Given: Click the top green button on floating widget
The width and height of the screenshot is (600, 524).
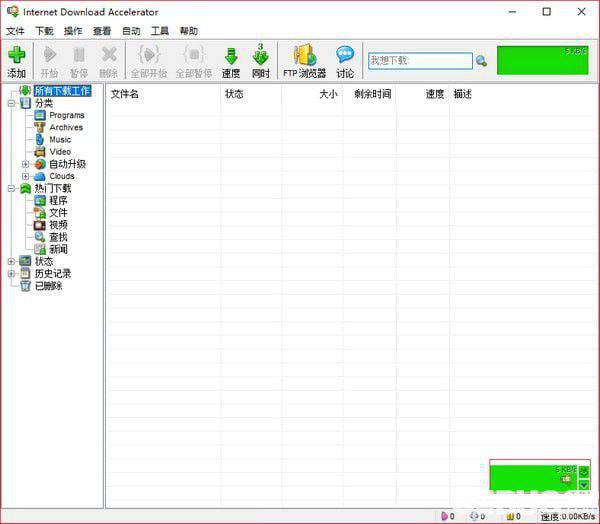Looking at the screenshot, I should [584, 472].
